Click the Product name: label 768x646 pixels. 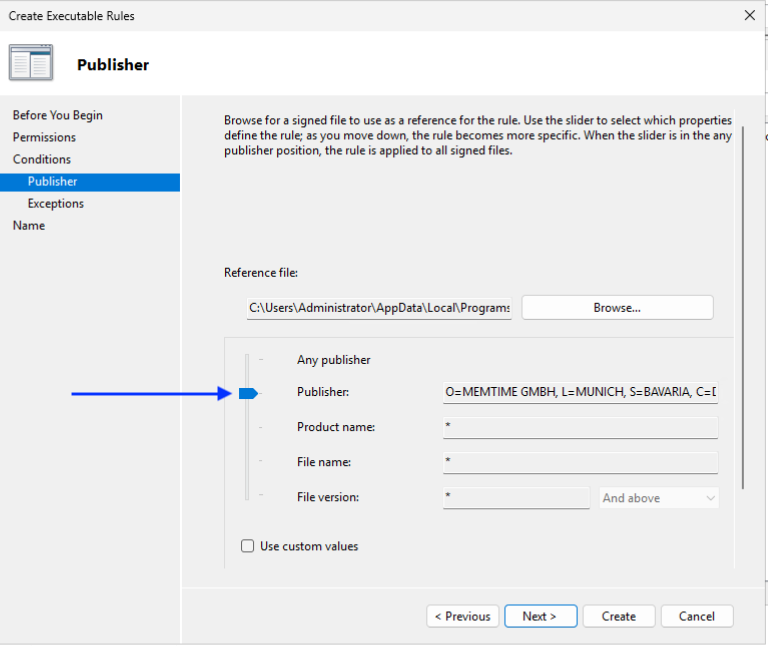pos(336,427)
